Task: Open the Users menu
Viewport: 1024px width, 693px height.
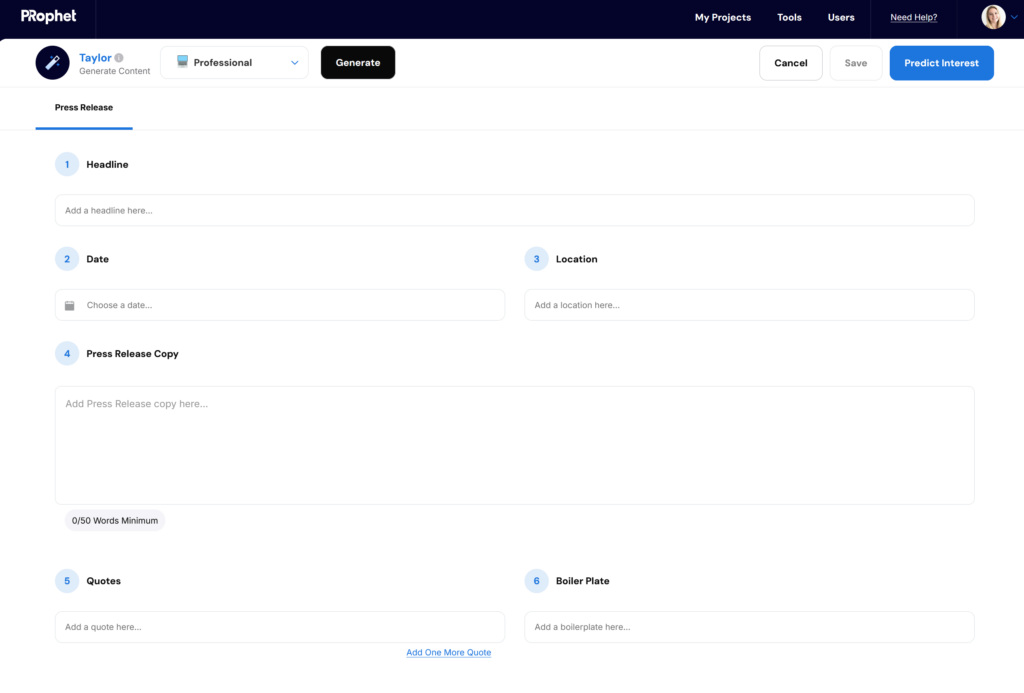Action: [840, 18]
